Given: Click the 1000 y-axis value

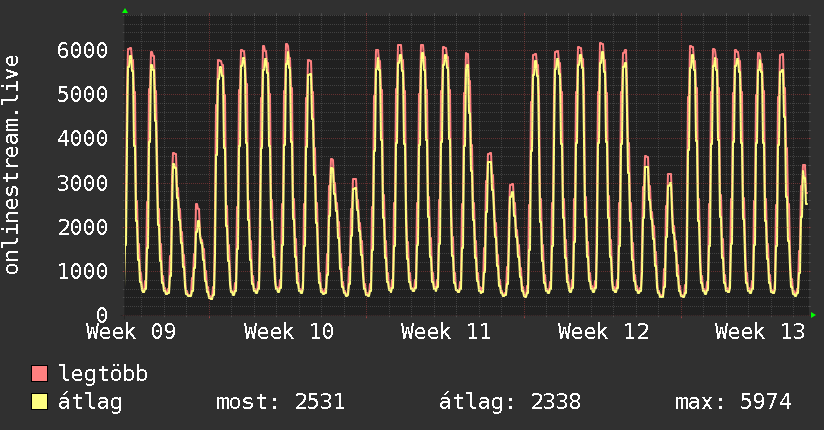Looking at the screenshot, I should click(83, 271).
